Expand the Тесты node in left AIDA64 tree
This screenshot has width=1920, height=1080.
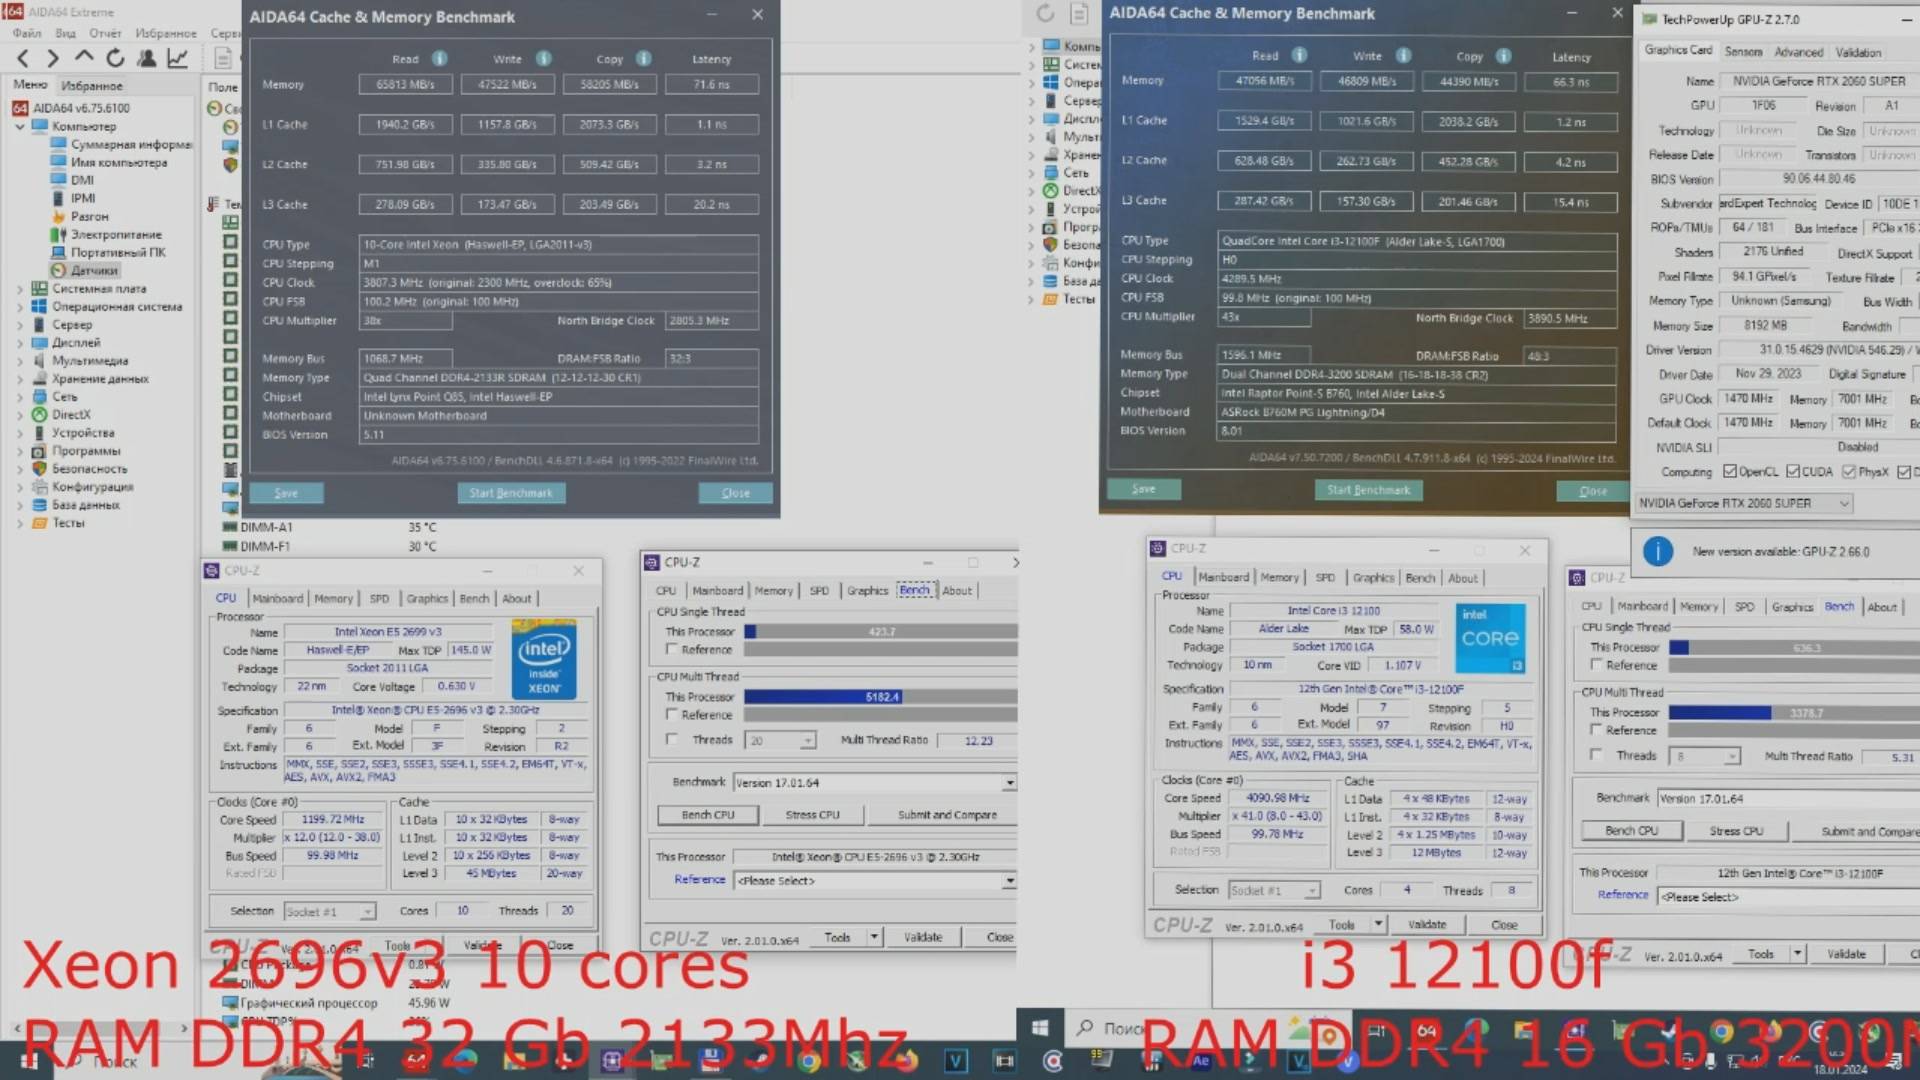tap(20, 523)
